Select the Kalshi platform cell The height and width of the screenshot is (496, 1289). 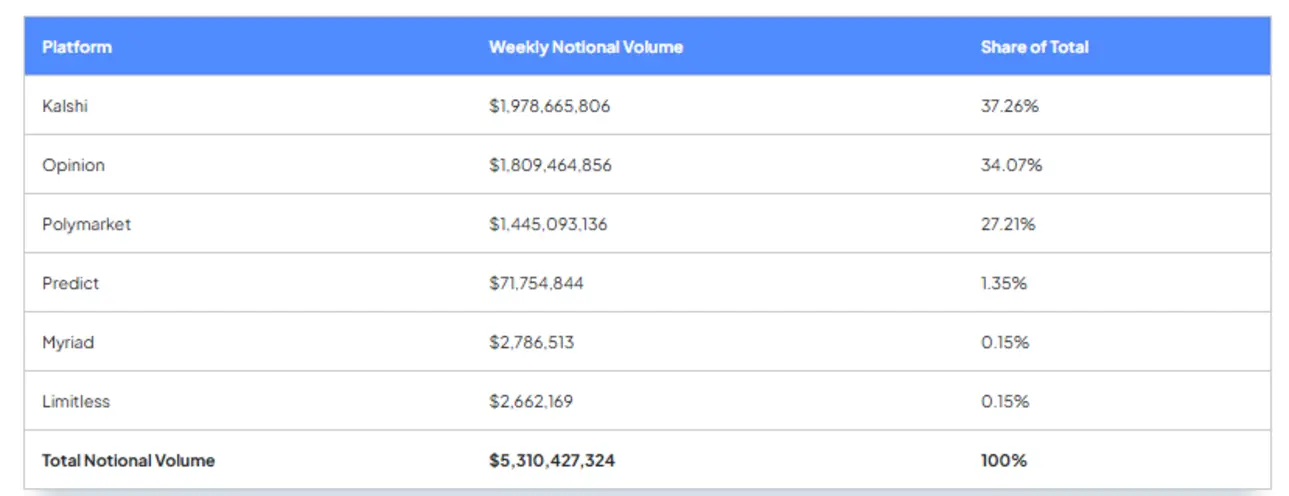(x=65, y=106)
